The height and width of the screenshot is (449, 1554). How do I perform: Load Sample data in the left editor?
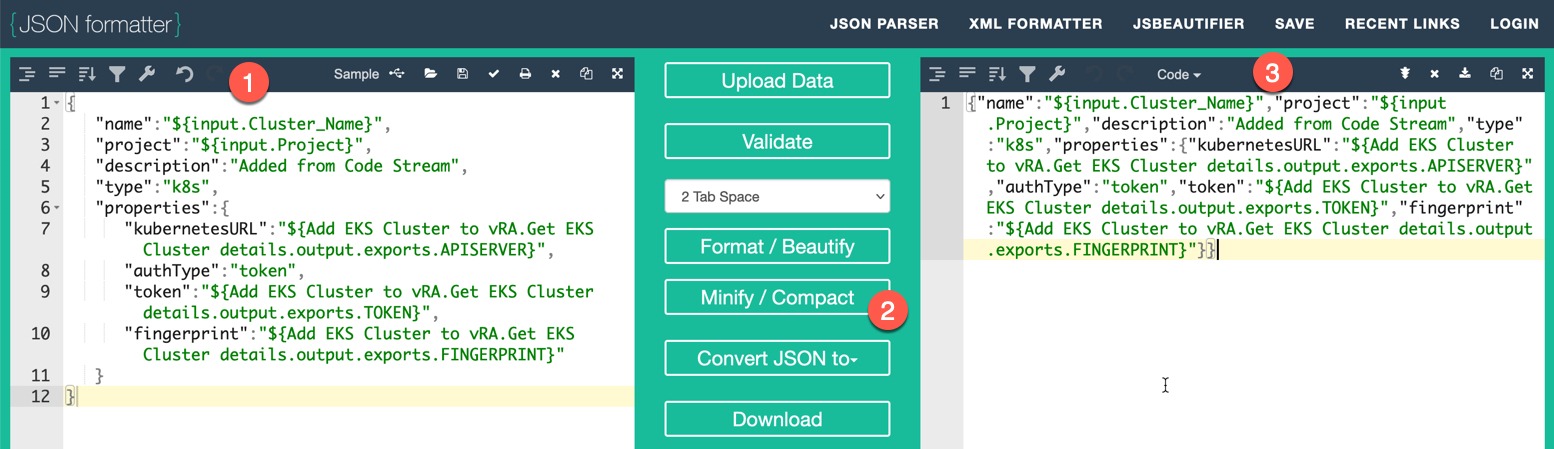click(357, 74)
